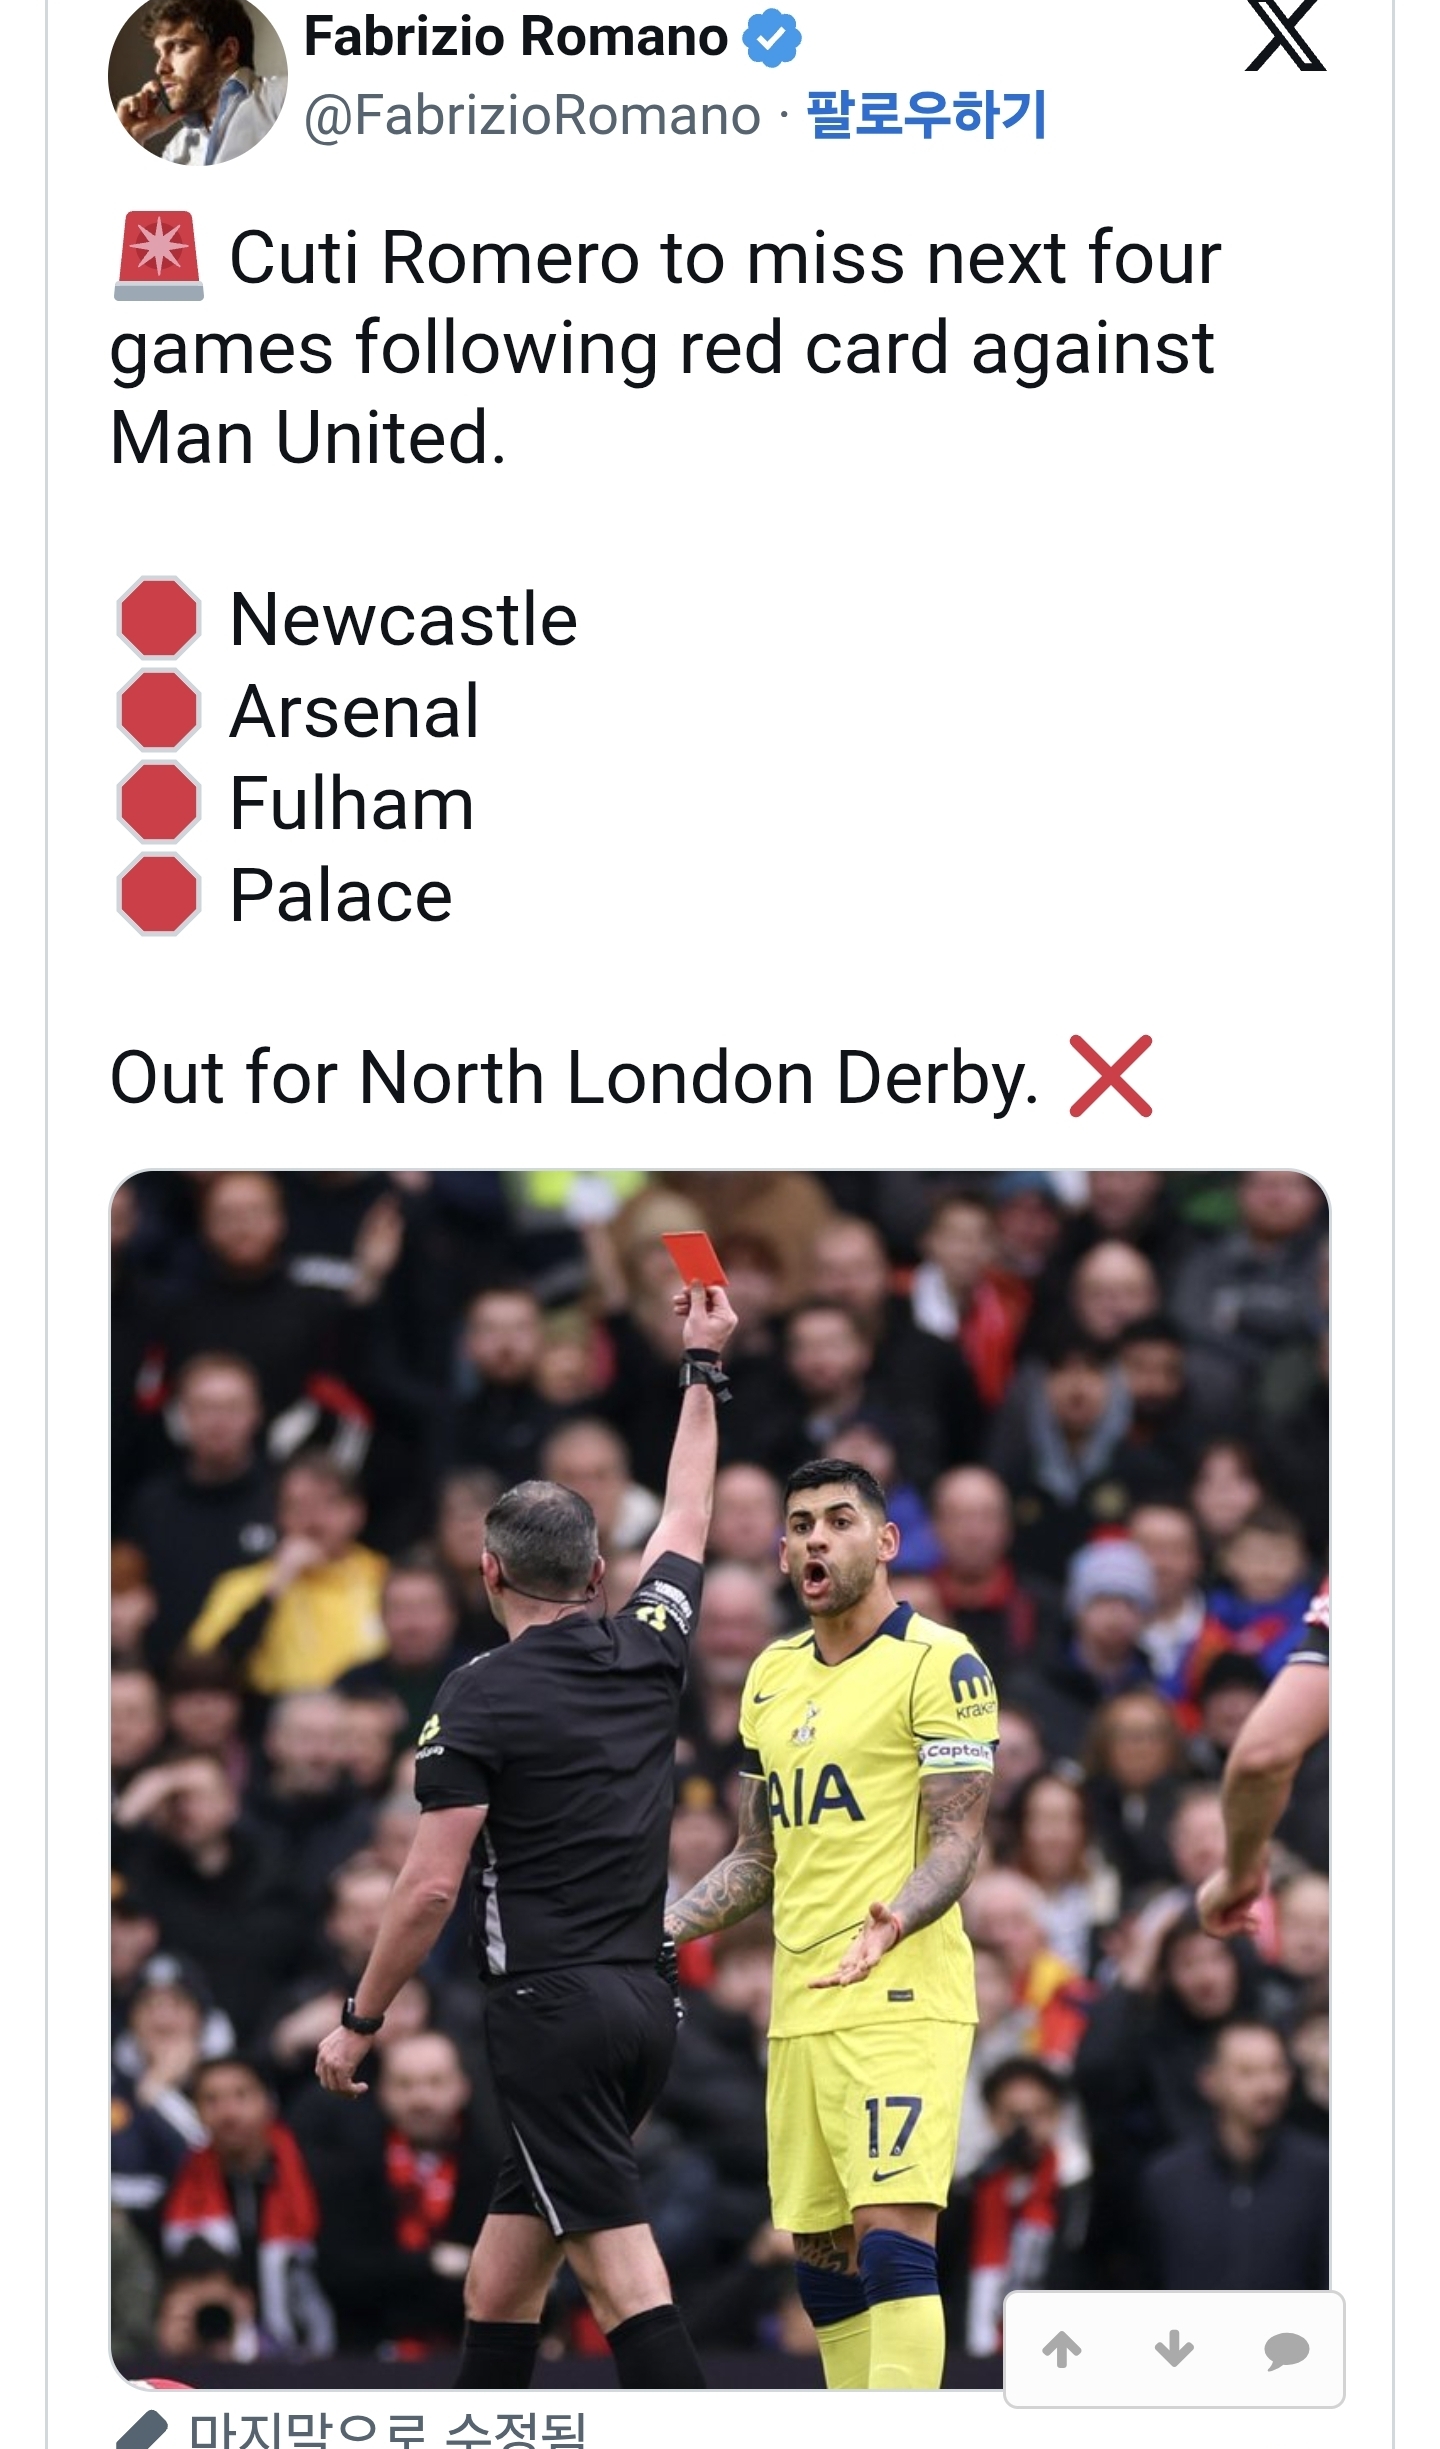
Task: Click the X logo icon
Action: pyautogui.click(x=1285, y=38)
